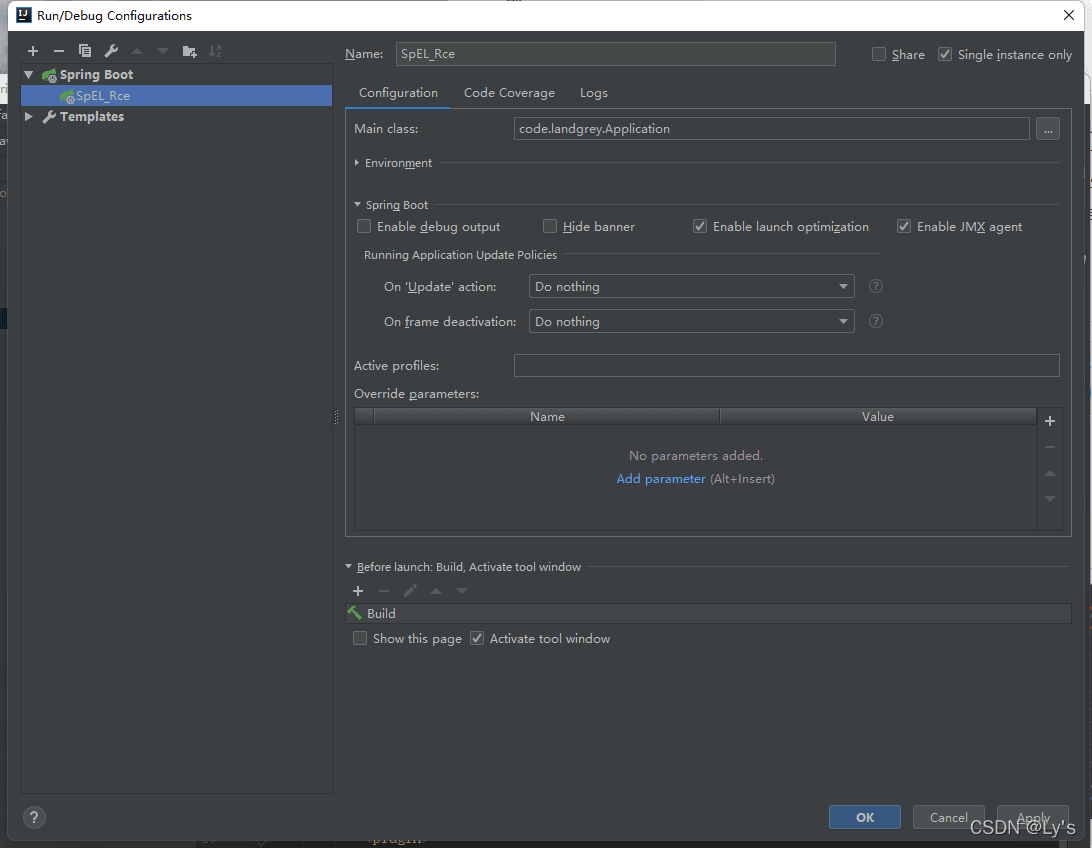Click the Name column header
Screen dimensions: 1092x848
[547, 416]
